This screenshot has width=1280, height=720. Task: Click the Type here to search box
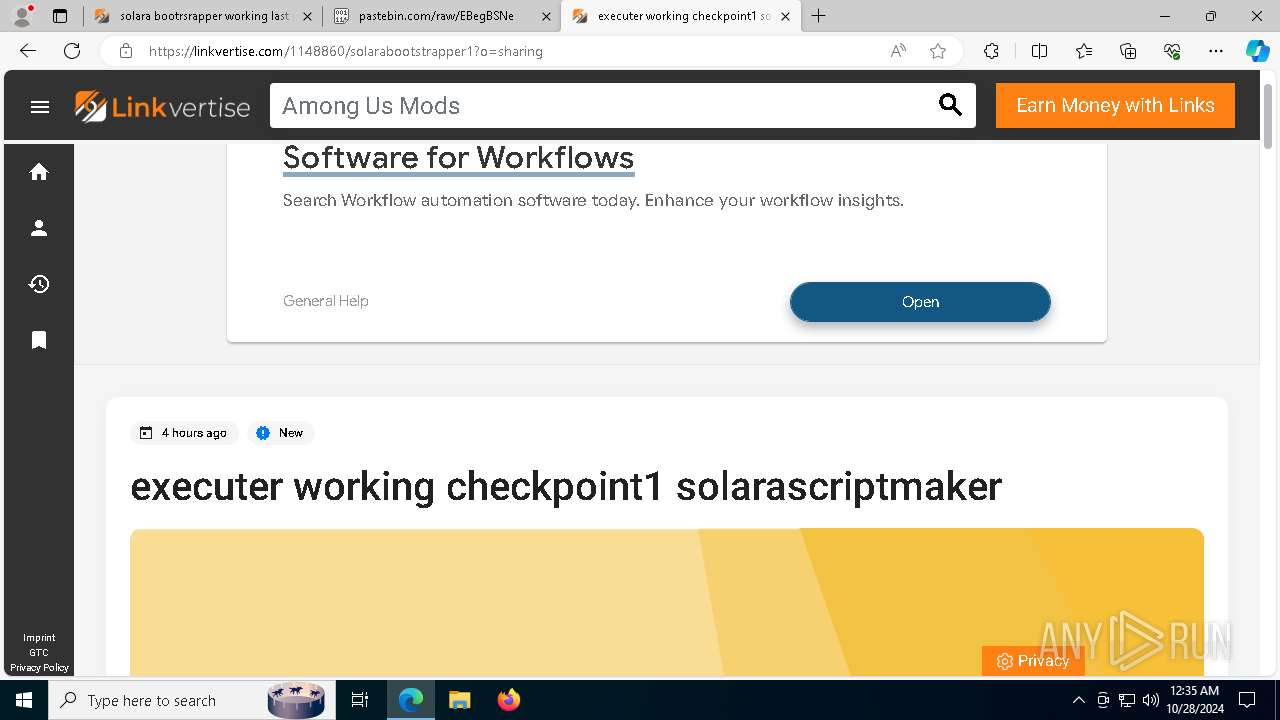(190, 700)
